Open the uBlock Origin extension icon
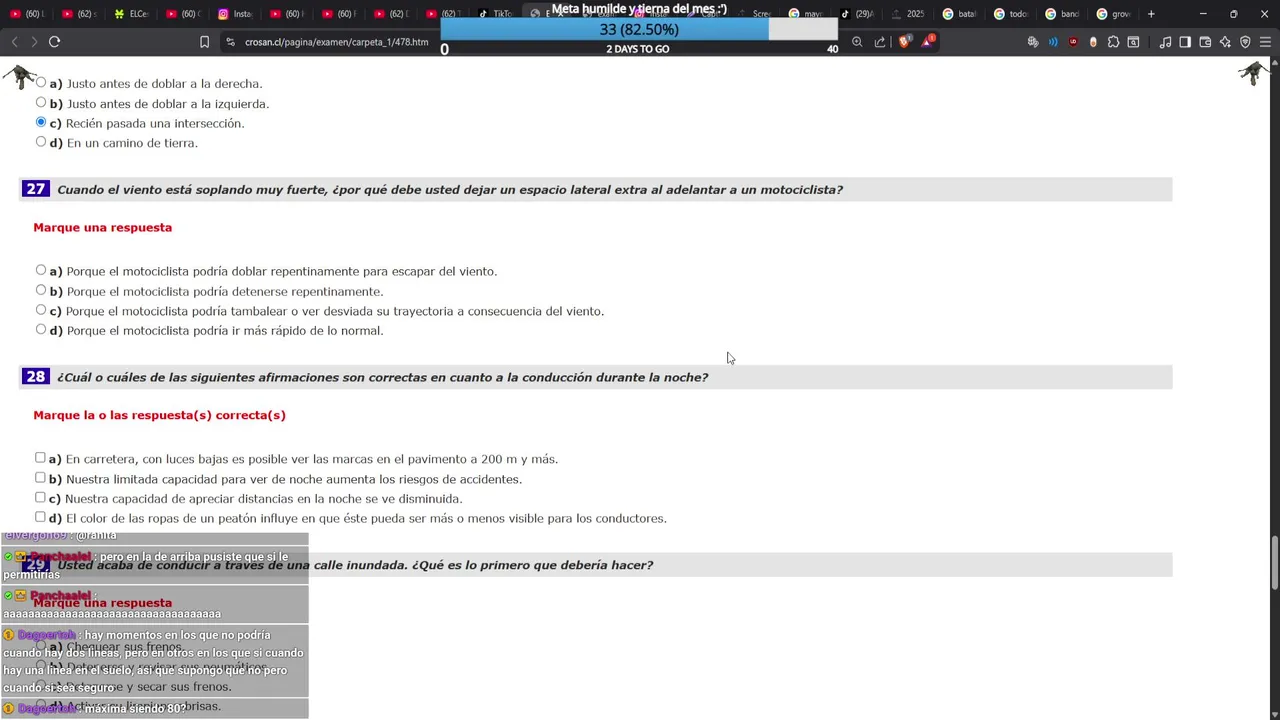This screenshot has width=1280, height=720. (x=1073, y=42)
